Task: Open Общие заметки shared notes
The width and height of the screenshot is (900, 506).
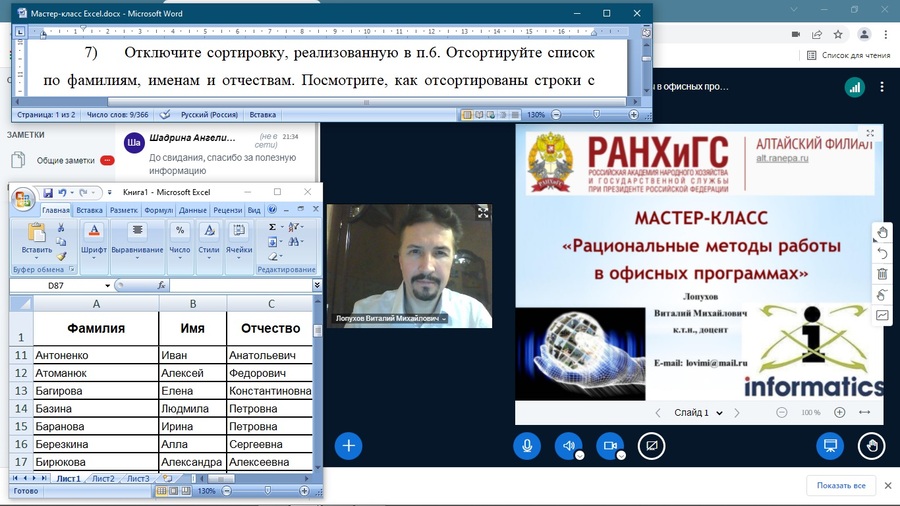Action: [x=65, y=161]
